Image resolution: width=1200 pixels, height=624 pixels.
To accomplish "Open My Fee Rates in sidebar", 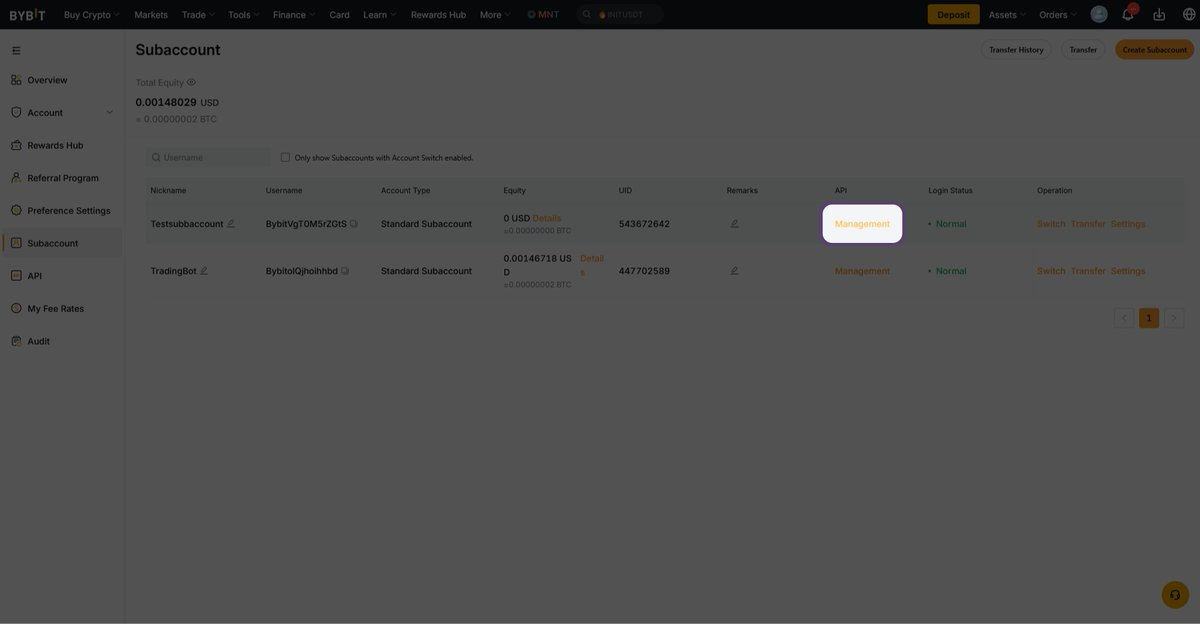I will (x=55, y=309).
